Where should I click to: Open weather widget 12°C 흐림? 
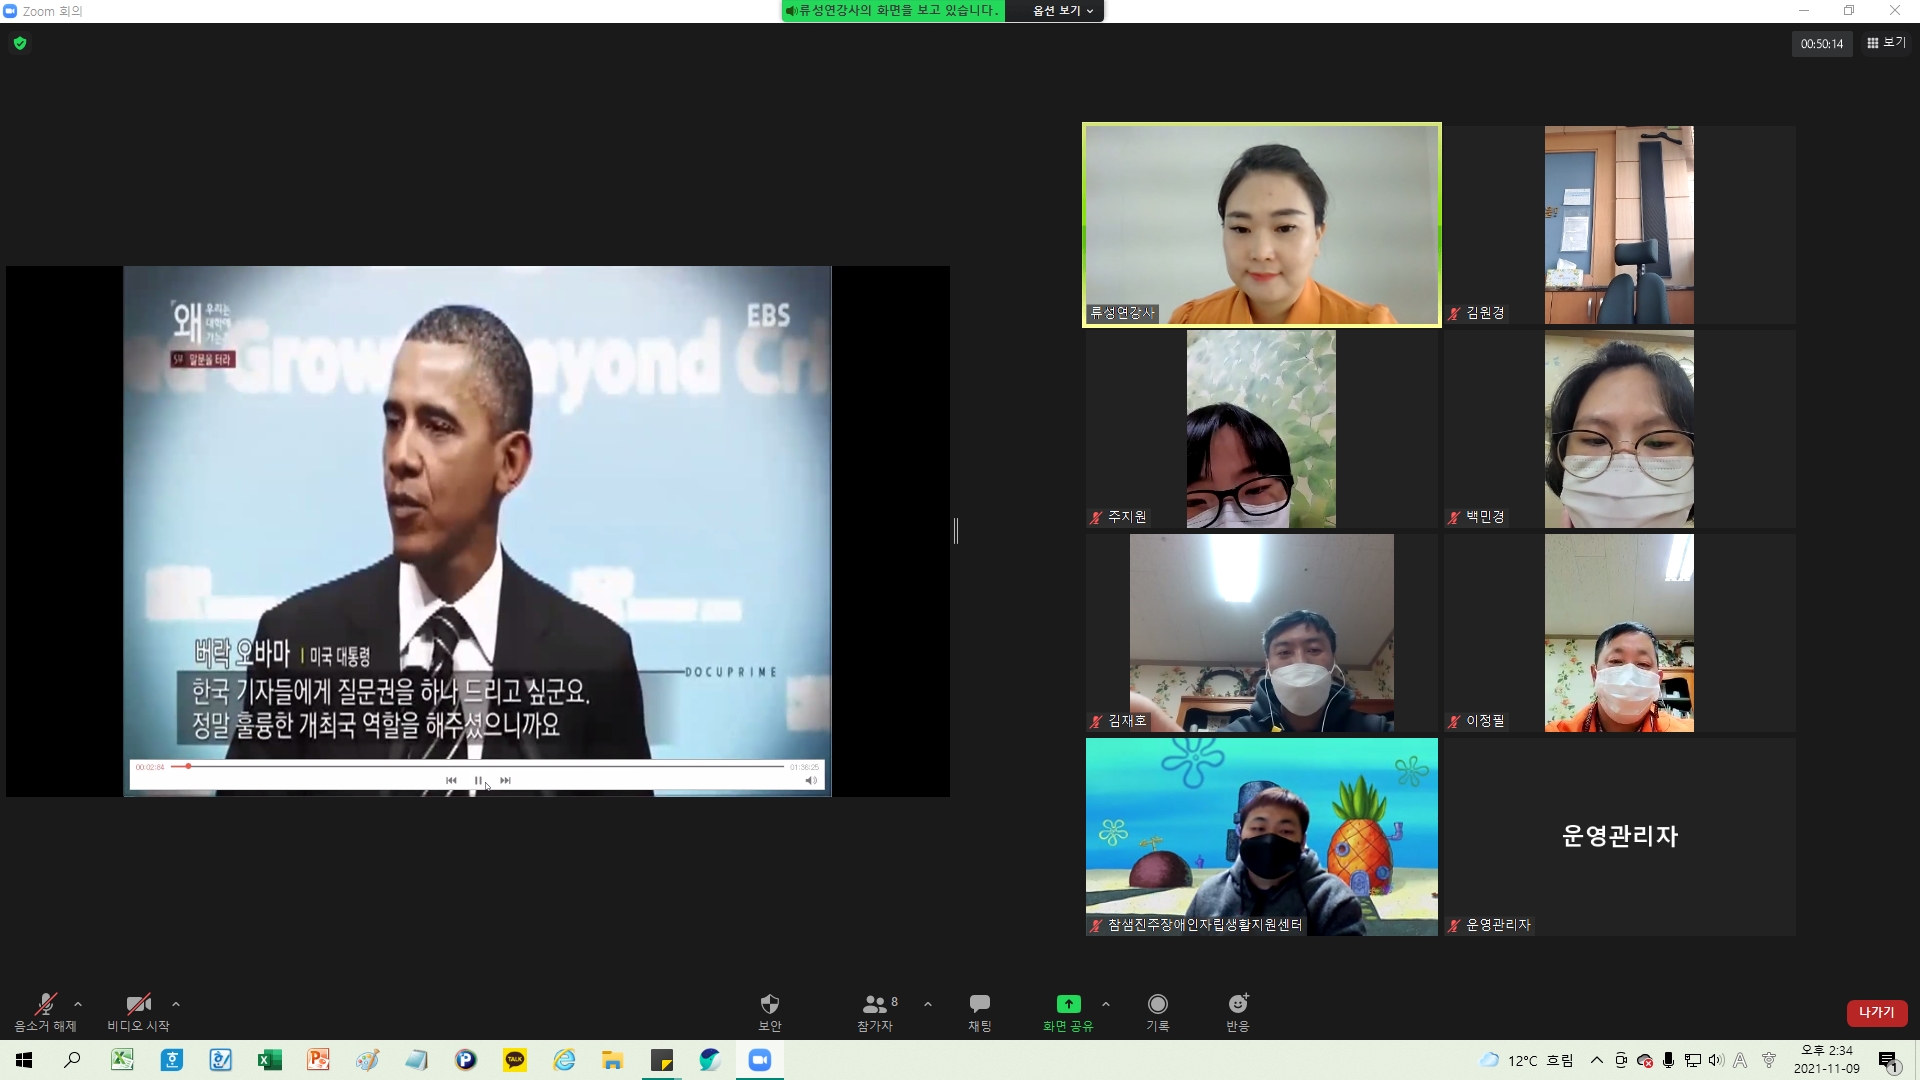1526,1060
